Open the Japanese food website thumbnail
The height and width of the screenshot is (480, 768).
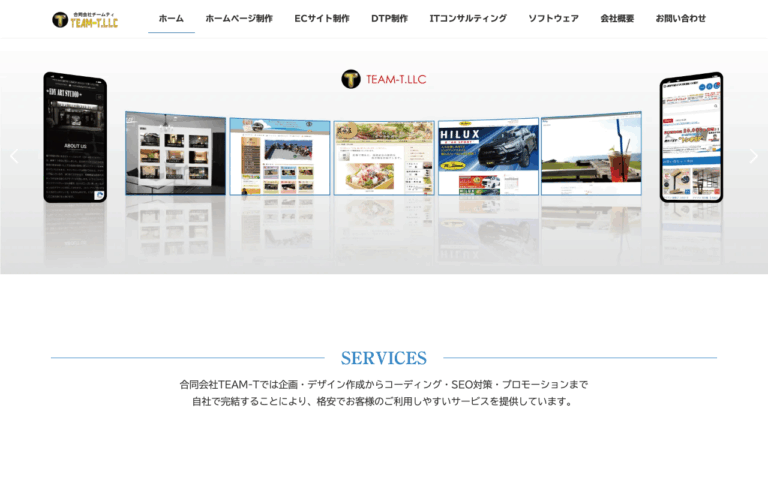(x=384, y=158)
